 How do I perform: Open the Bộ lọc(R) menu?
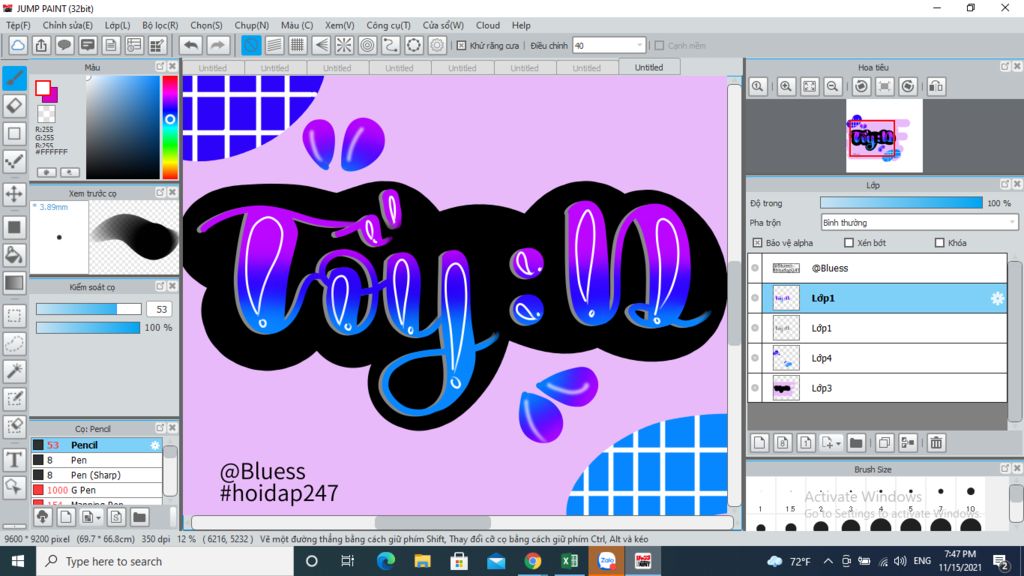160,25
